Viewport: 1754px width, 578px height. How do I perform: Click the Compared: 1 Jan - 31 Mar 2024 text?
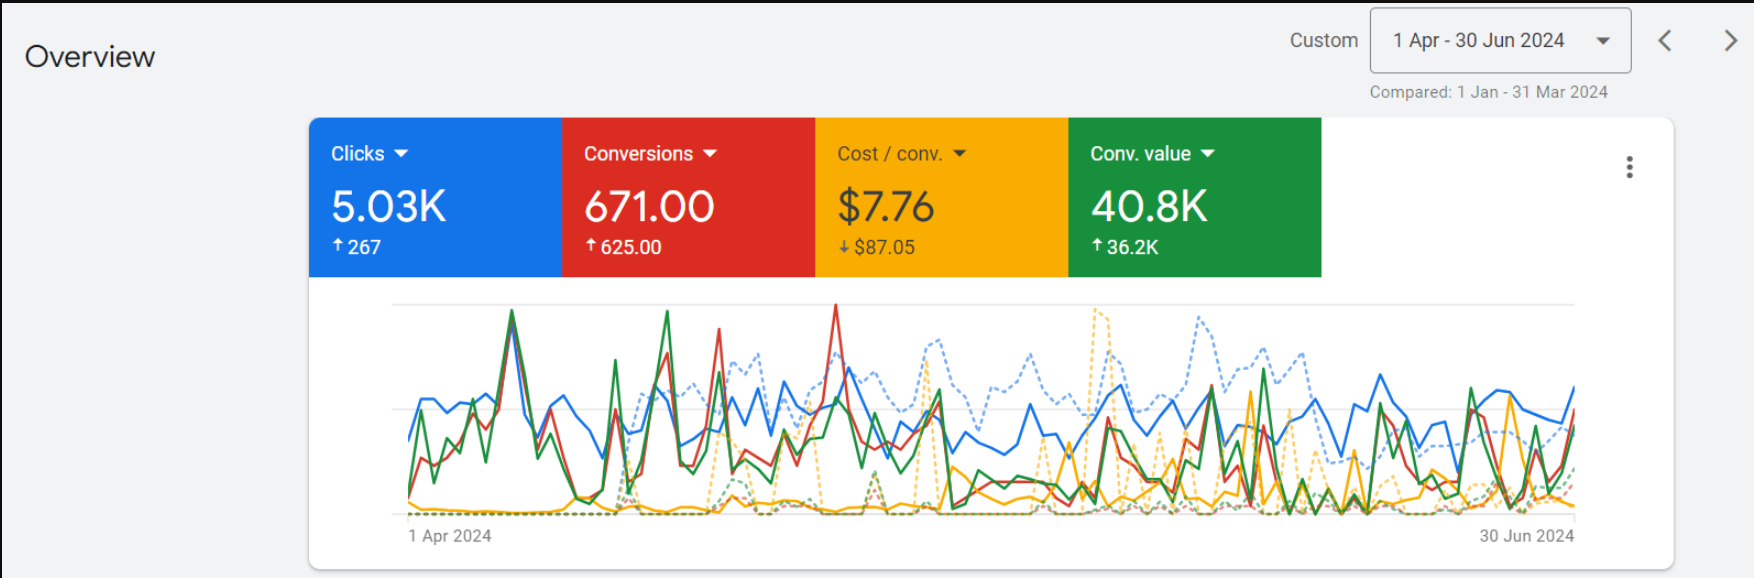(x=1488, y=92)
